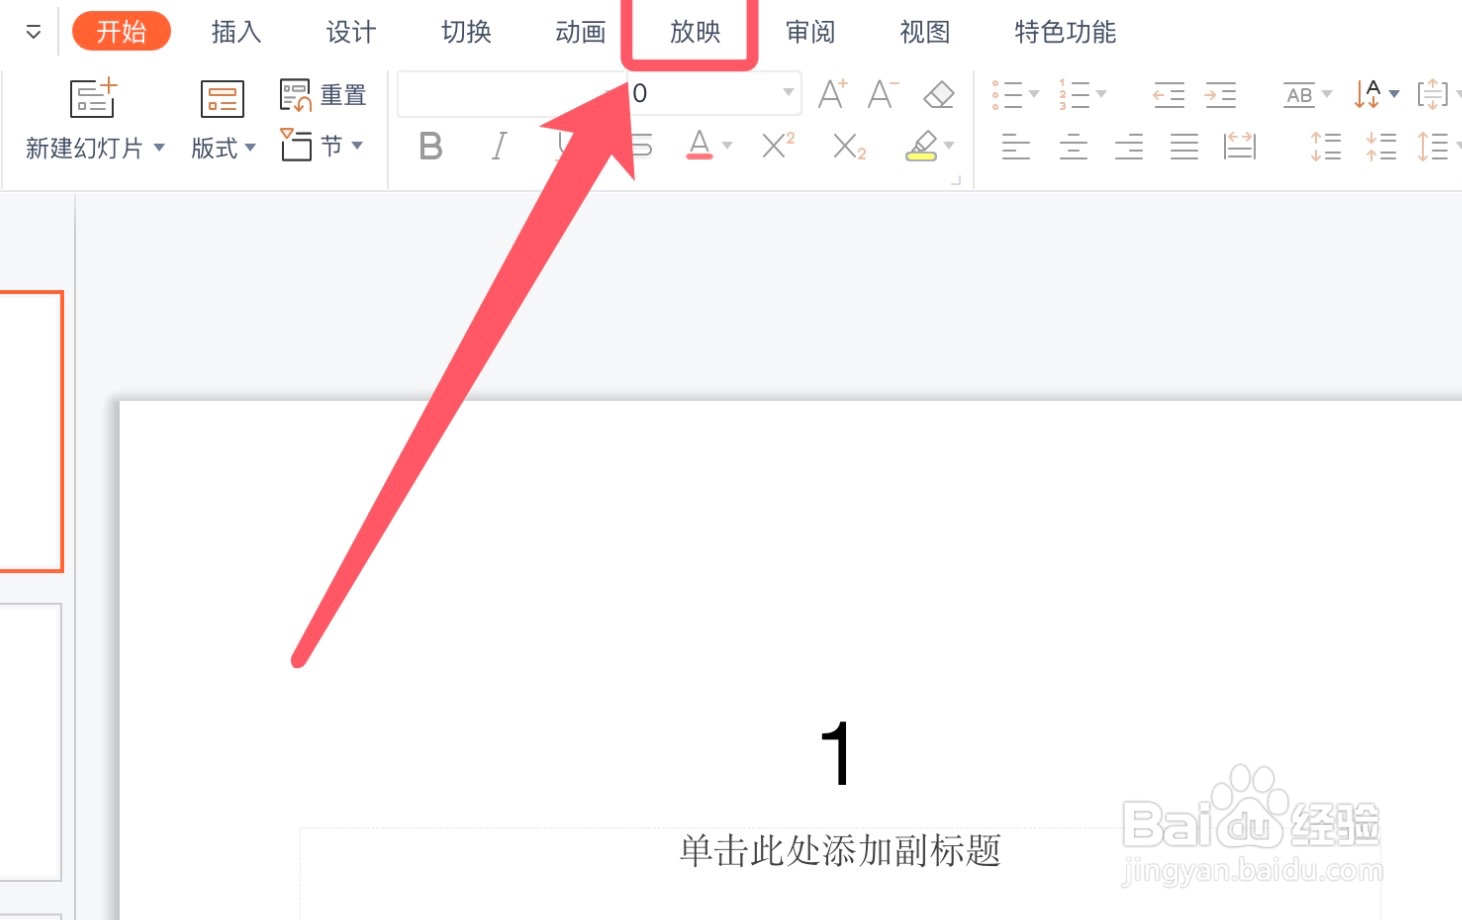Expand the font color dropdown arrow
The height and width of the screenshot is (920, 1462).
click(x=731, y=146)
